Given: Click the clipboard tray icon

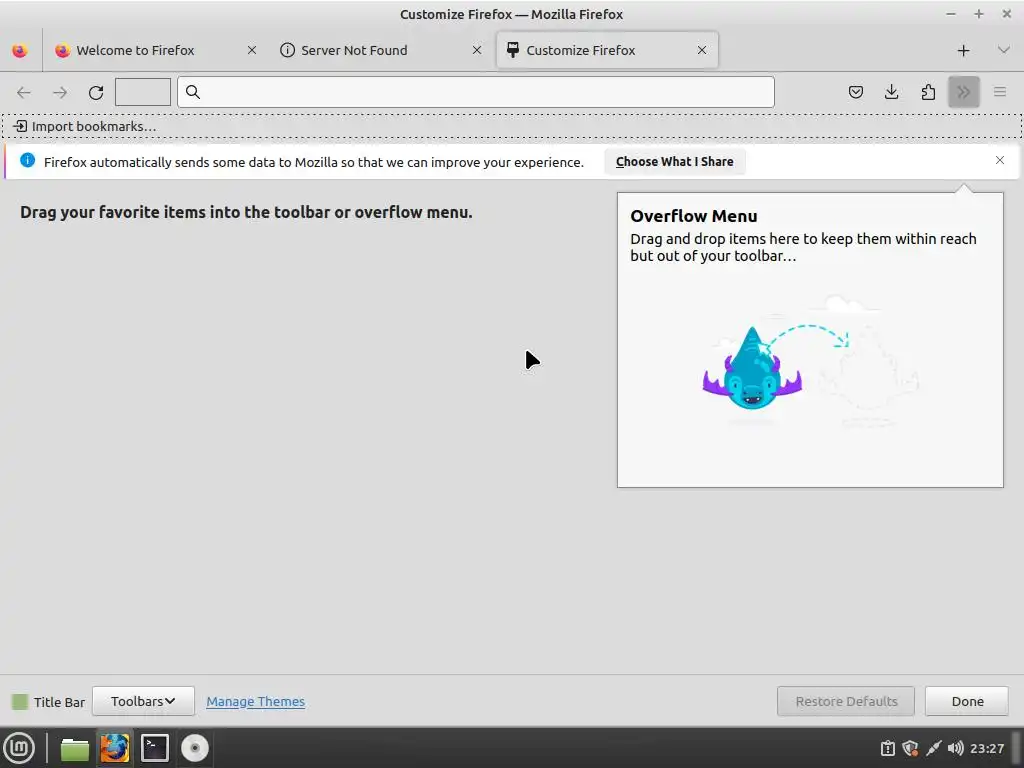Looking at the screenshot, I should click(888, 748).
